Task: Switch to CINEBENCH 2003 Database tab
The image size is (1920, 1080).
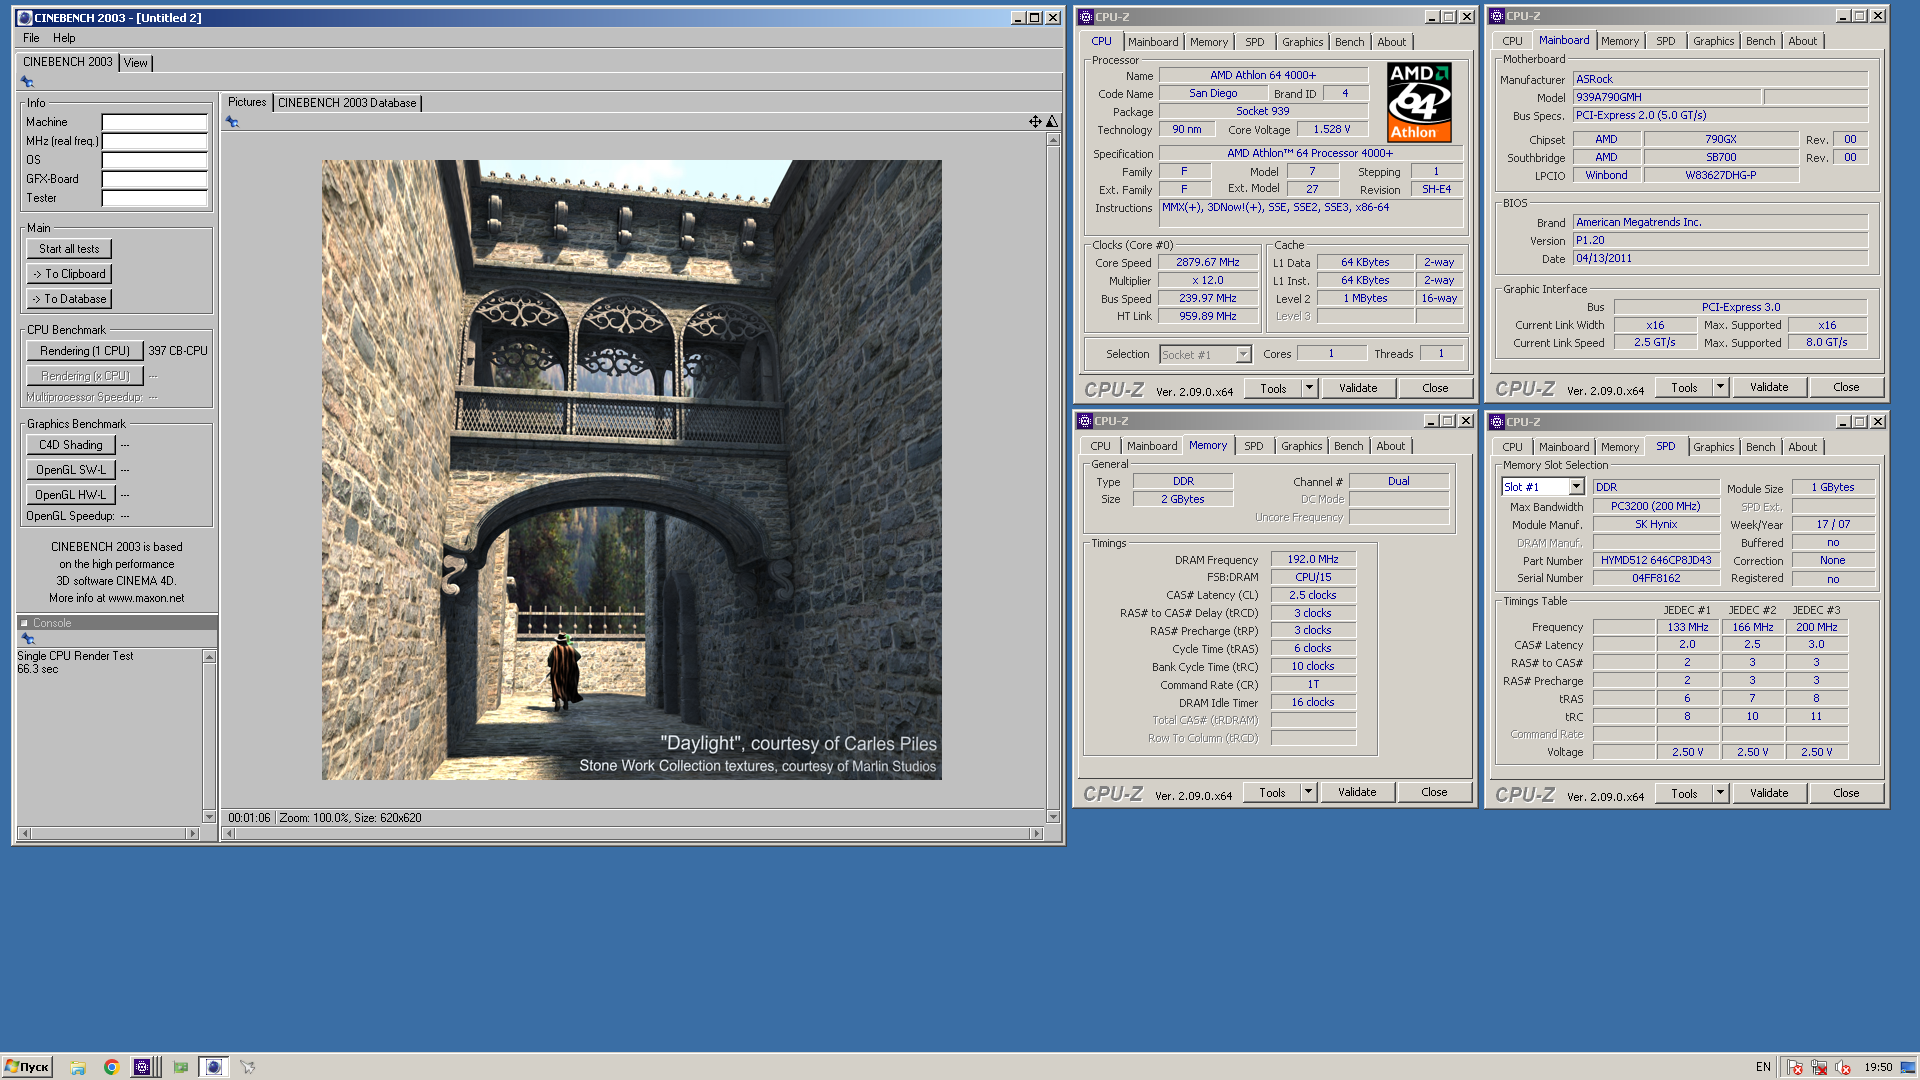Action: pyautogui.click(x=347, y=103)
